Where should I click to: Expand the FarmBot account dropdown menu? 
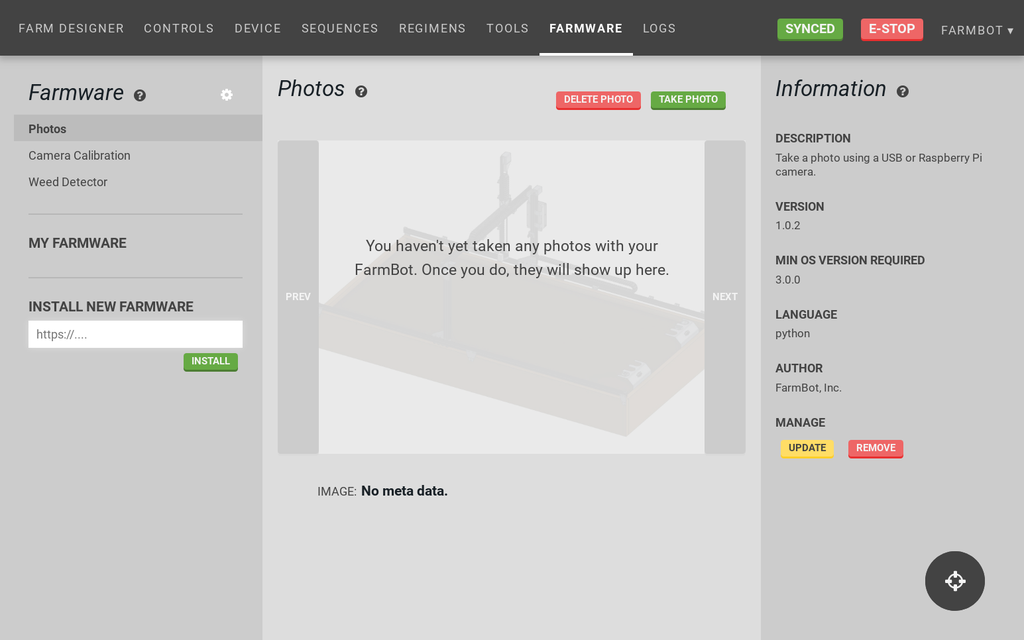(977, 30)
